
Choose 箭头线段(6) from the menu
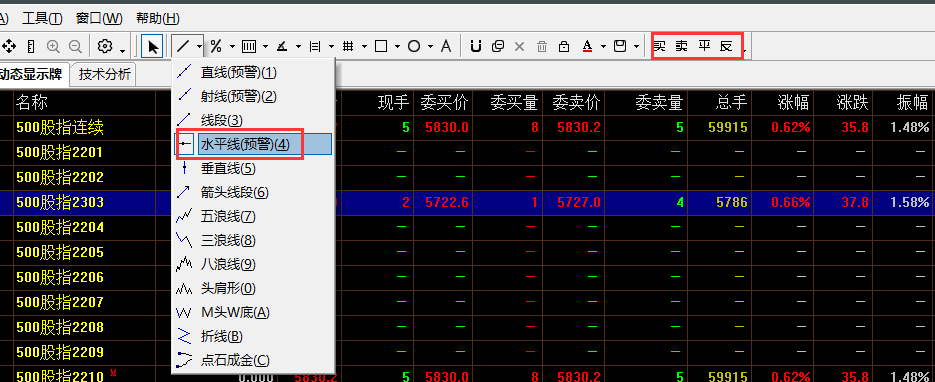(253, 192)
